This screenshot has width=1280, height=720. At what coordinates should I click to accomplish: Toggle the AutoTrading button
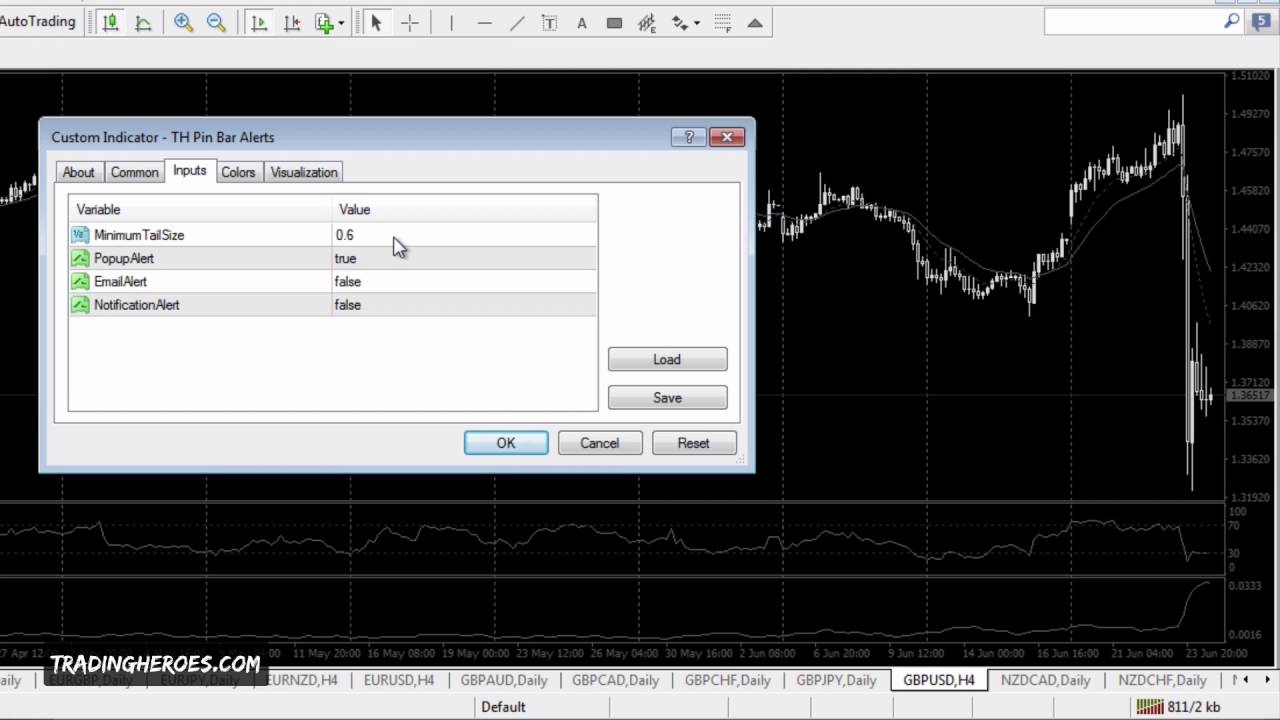38,21
